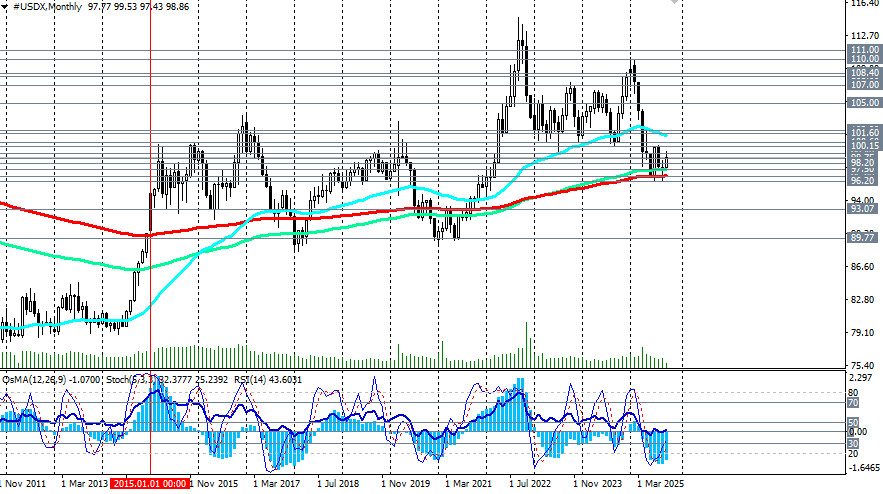This screenshot has height=494, width=883.
Task: Click the 1 Nov 2023 time axis label
Action: 597,484
